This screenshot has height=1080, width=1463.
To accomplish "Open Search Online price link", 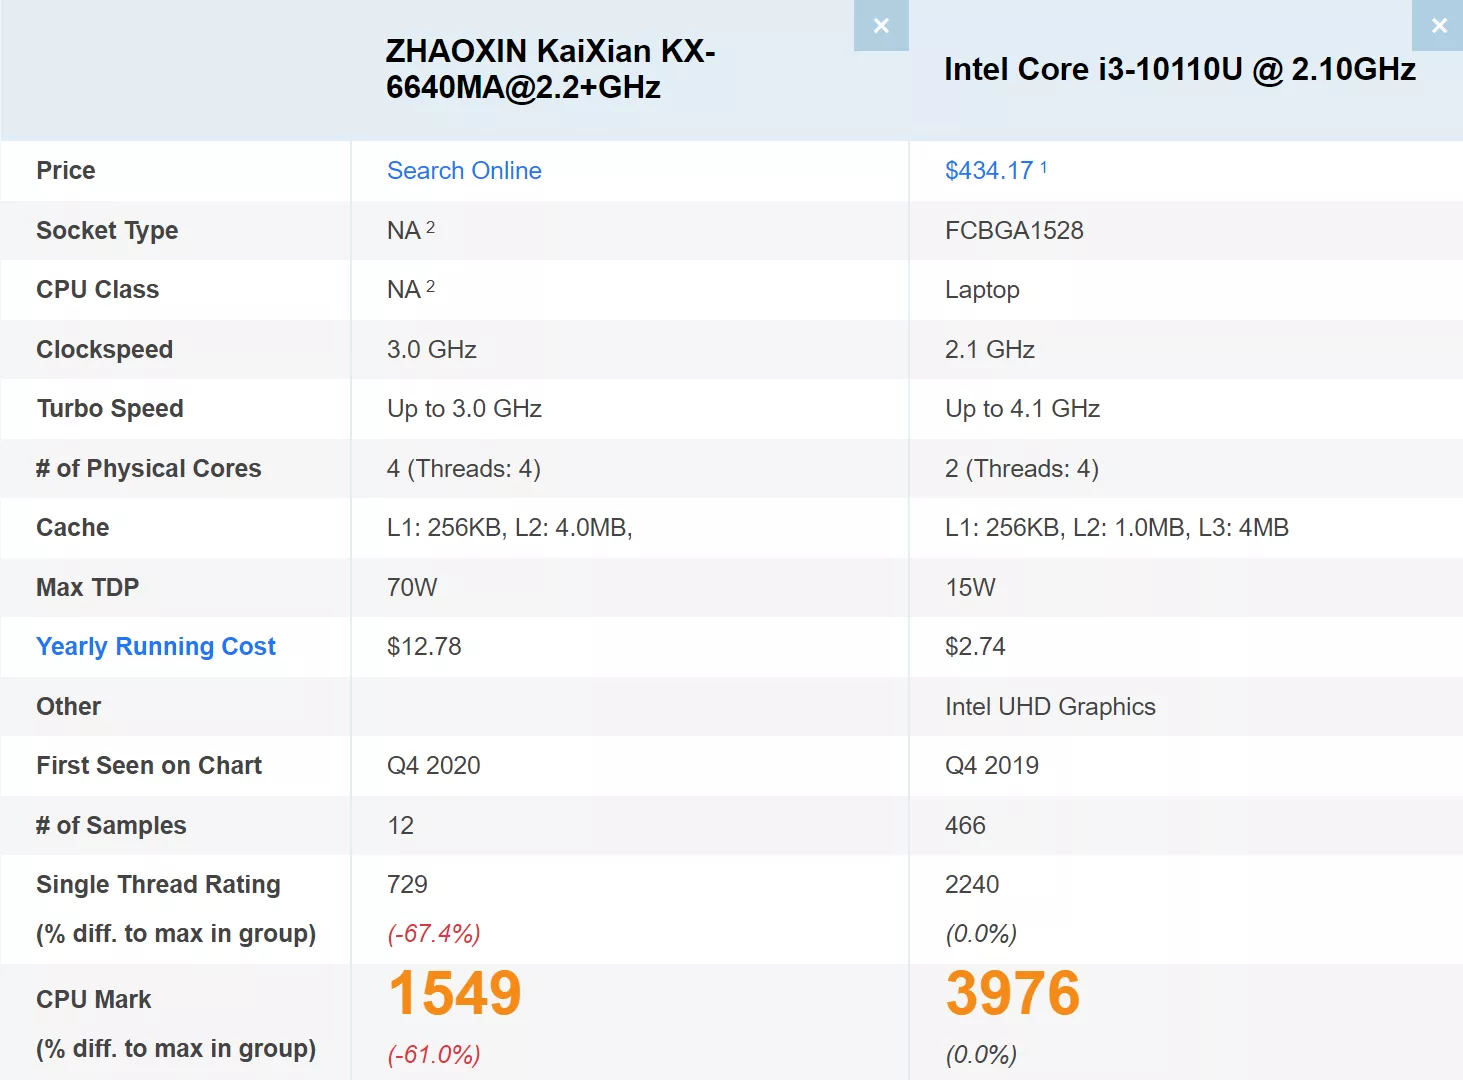I will point(464,171).
